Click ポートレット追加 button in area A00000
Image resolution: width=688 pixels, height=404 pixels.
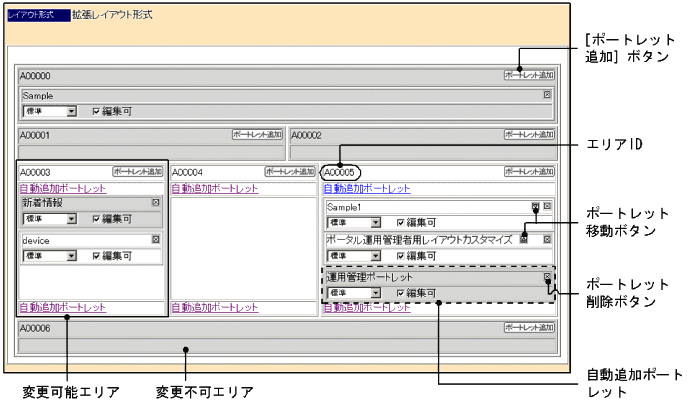(529, 75)
